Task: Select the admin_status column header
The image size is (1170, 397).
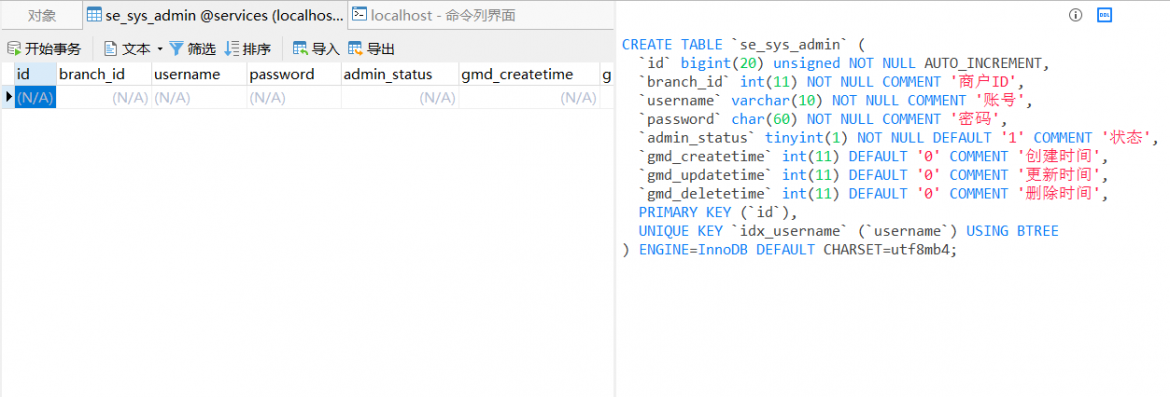Action: [400, 75]
